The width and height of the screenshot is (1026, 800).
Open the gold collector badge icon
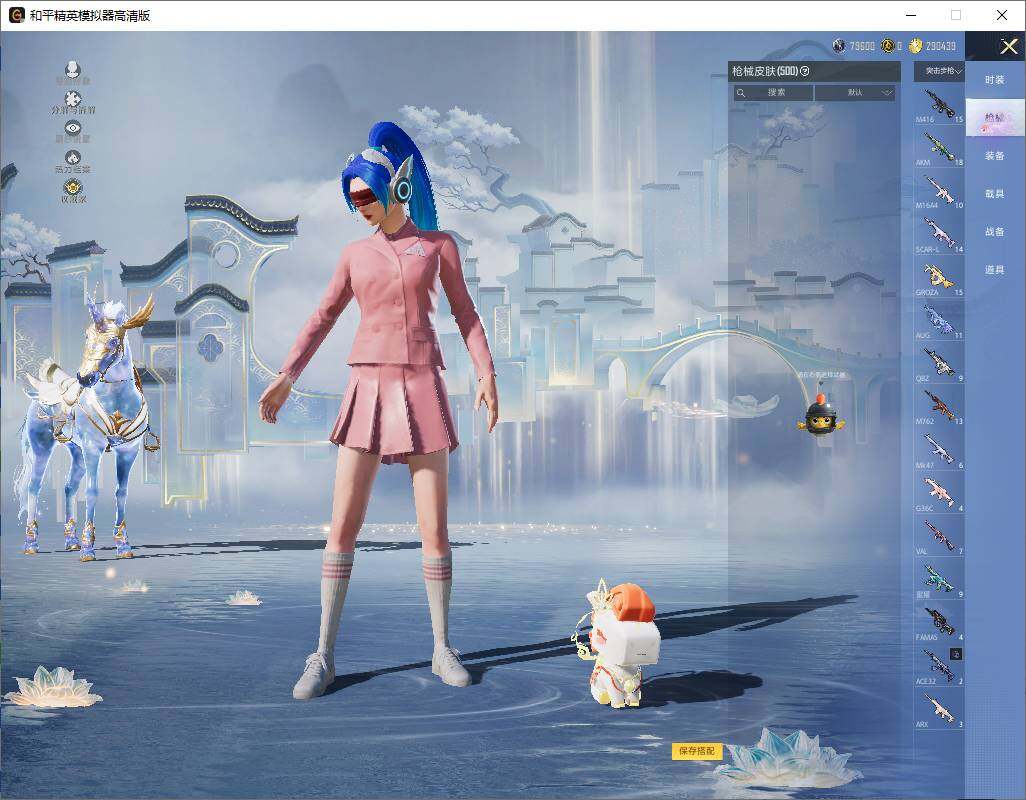(73, 188)
